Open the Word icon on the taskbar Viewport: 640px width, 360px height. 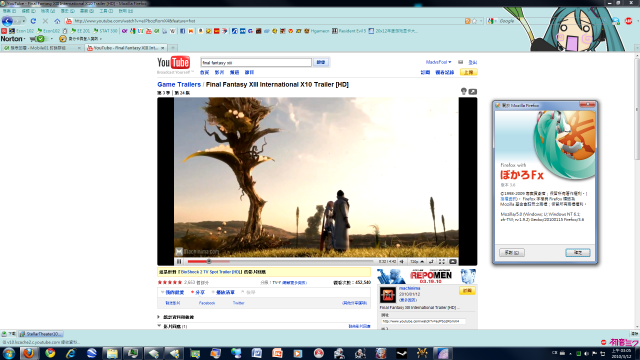257,353
